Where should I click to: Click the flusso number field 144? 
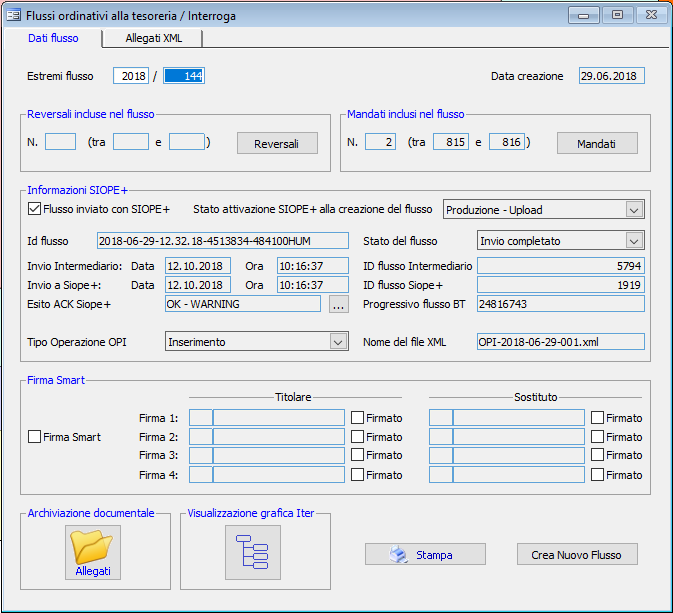click(x=184, y=76)
